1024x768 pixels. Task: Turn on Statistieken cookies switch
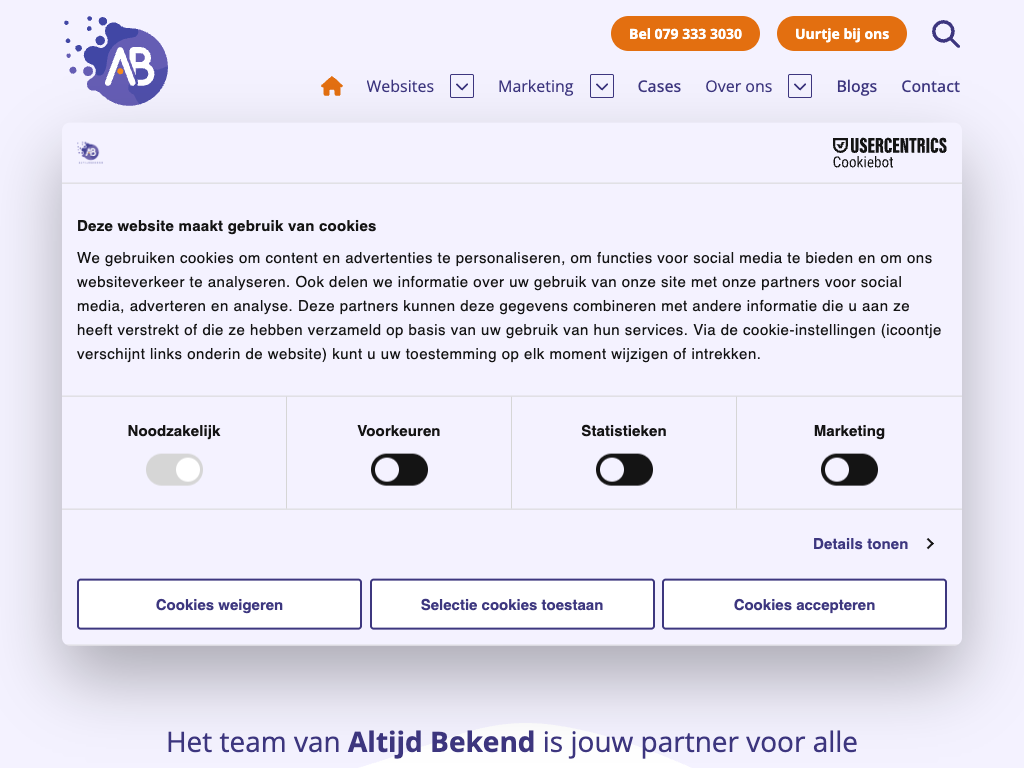click(x=624, y=470)
